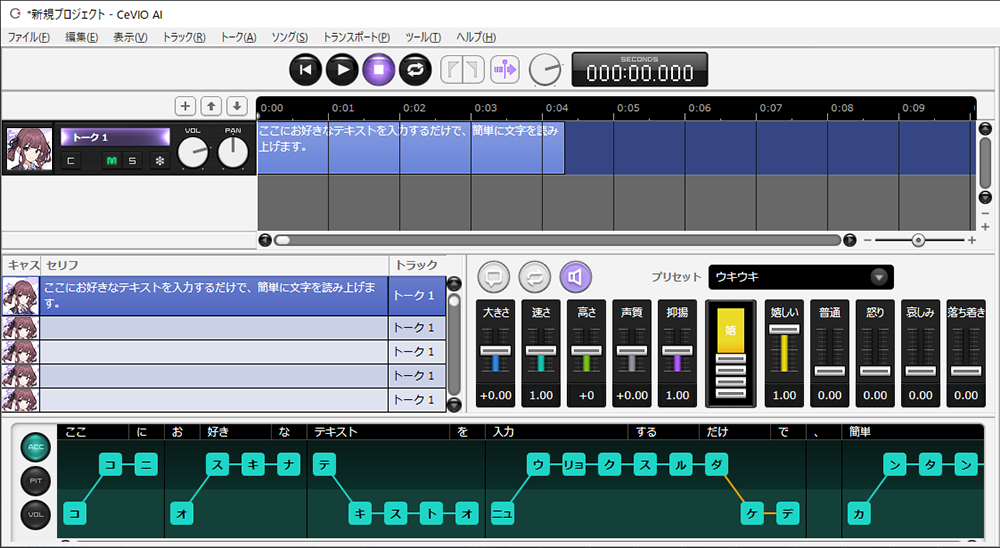
Task: Click the ダ accent node
Action: (716, 464)
